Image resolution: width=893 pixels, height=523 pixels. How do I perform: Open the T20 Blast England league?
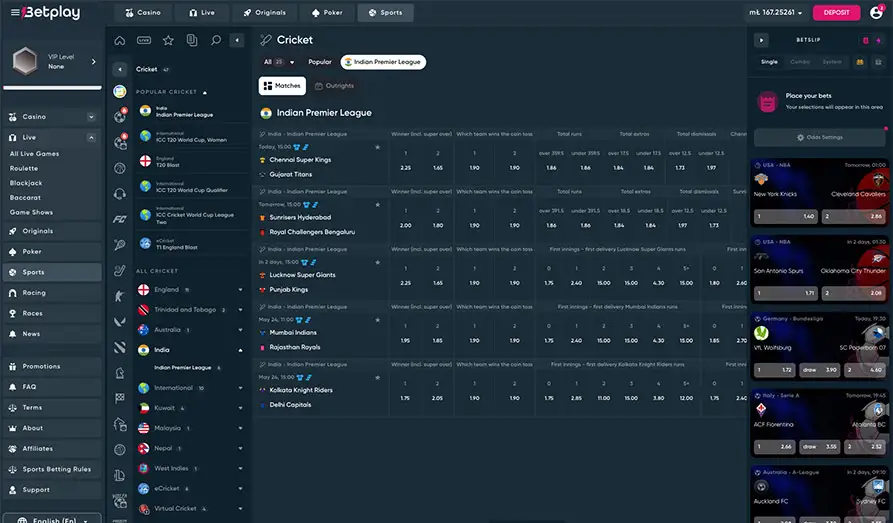[191, 162]
